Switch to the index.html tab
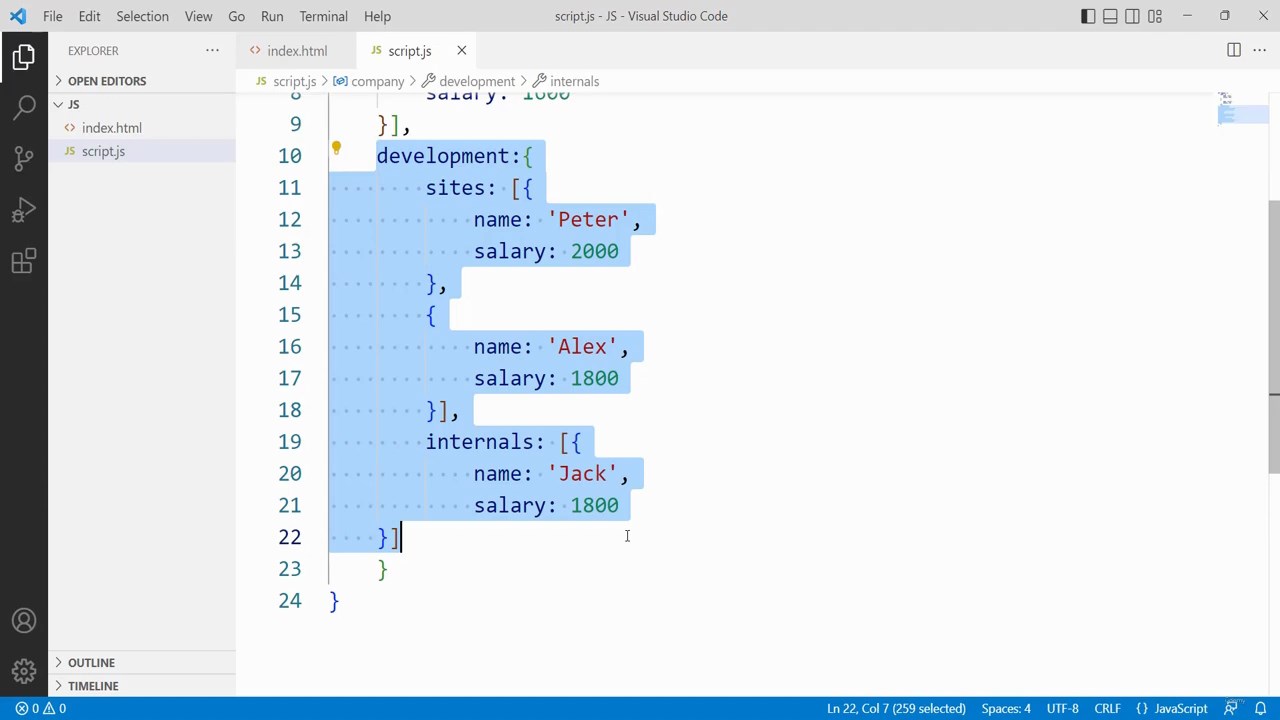Screen dimensions: 1280x720 pos(296,50)
